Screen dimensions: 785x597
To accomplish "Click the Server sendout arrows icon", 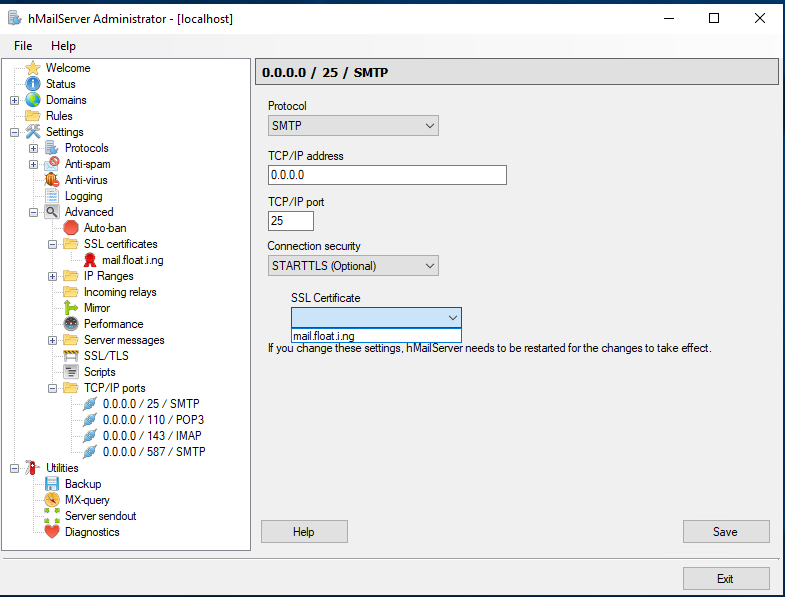I will [52, 516].
